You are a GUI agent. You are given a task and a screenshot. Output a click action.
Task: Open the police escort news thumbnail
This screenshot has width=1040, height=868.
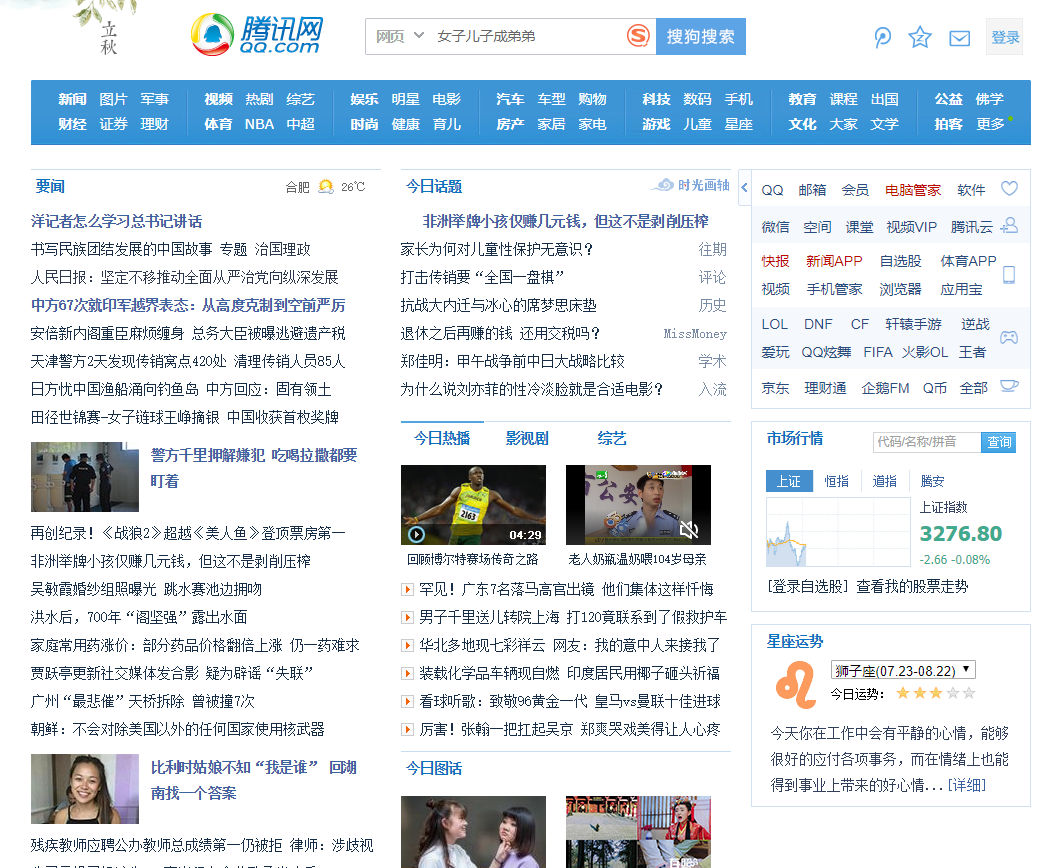[x=85, y=477]
